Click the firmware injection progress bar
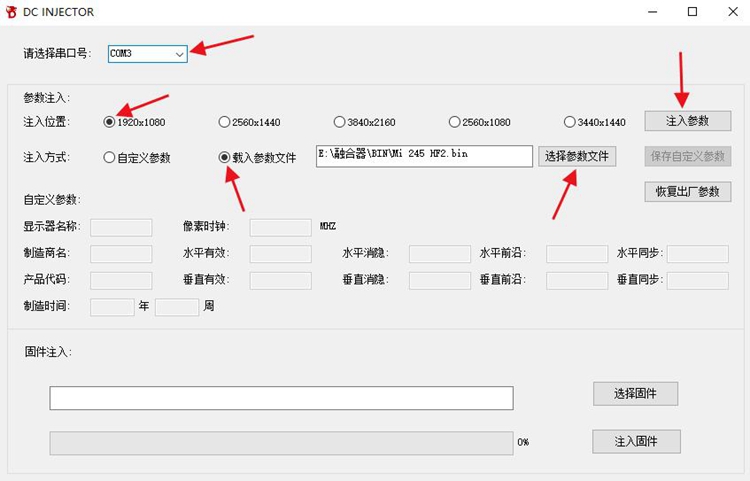Screen dimensions: 750x481 click(x=281, y=442)
